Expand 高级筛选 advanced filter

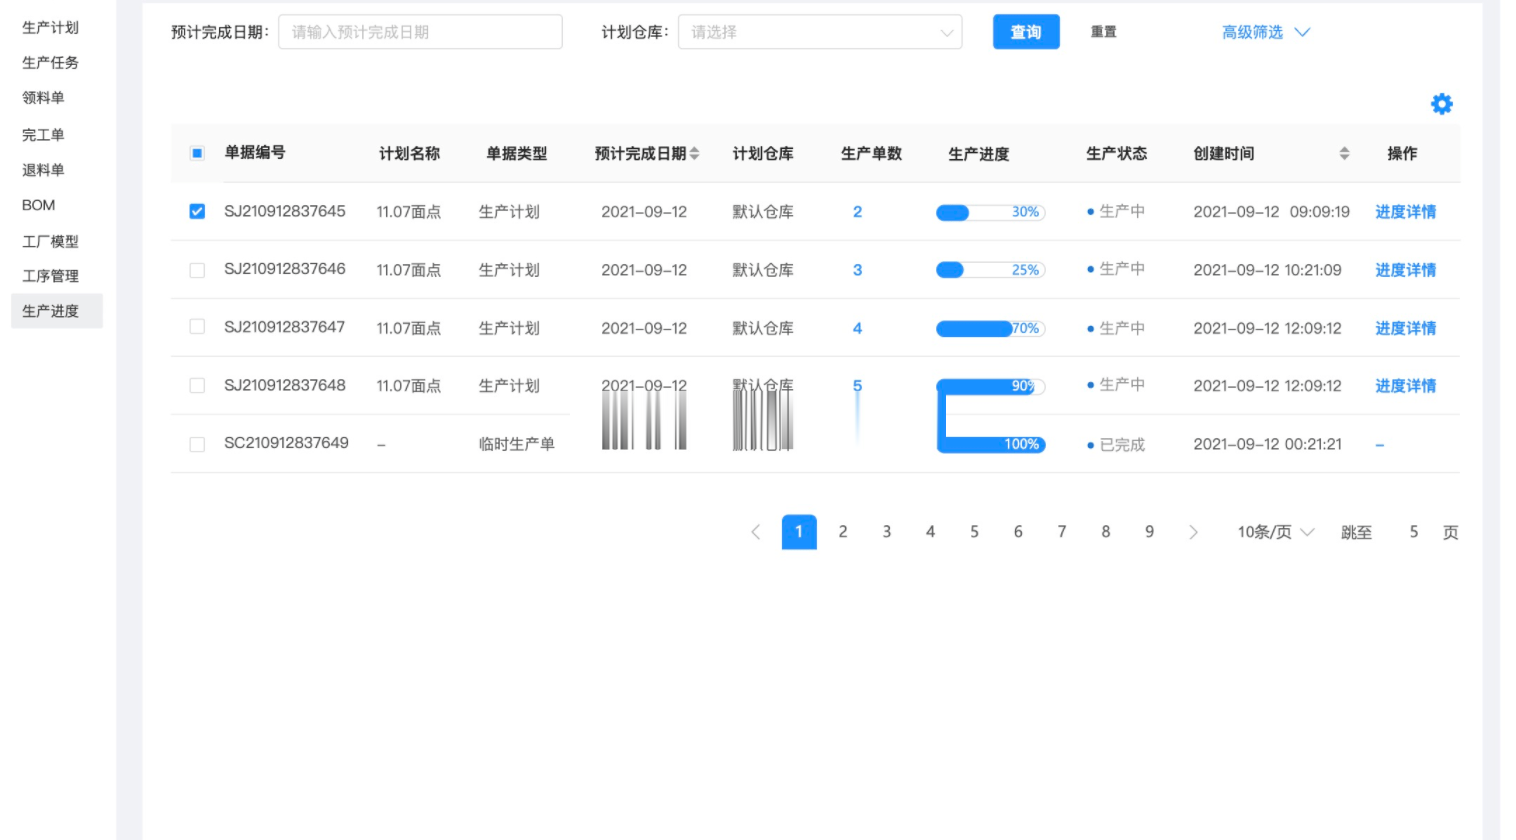click(x=1266, y=32)
